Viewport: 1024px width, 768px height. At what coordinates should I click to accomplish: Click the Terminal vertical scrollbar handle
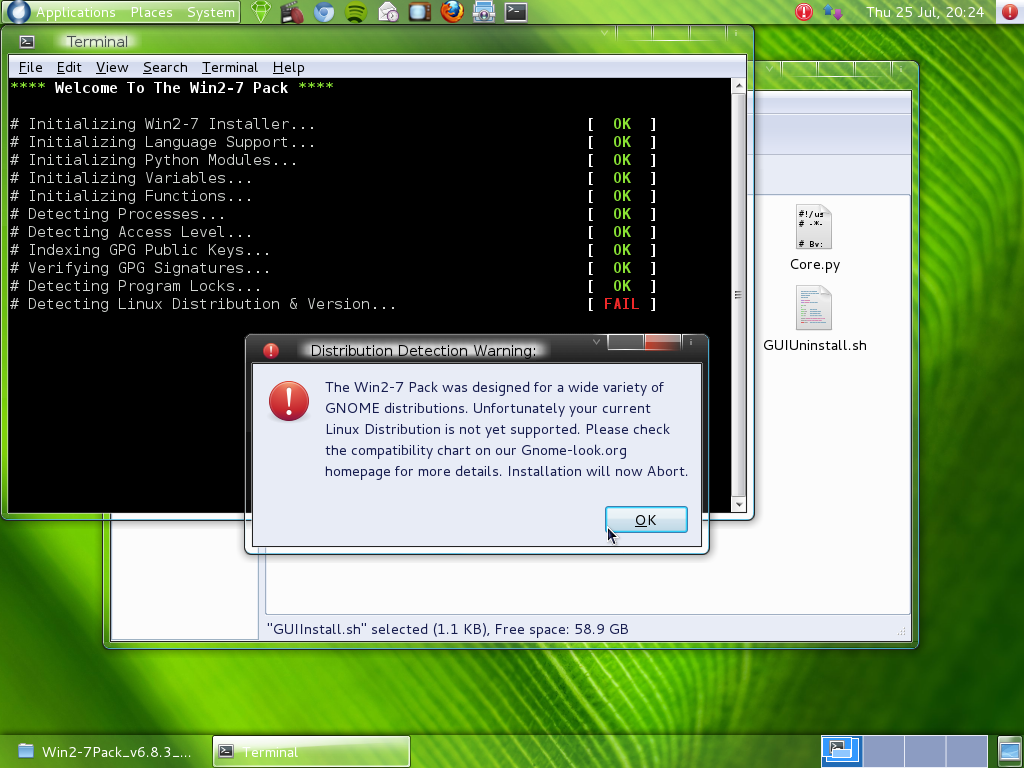click(739, 295)
